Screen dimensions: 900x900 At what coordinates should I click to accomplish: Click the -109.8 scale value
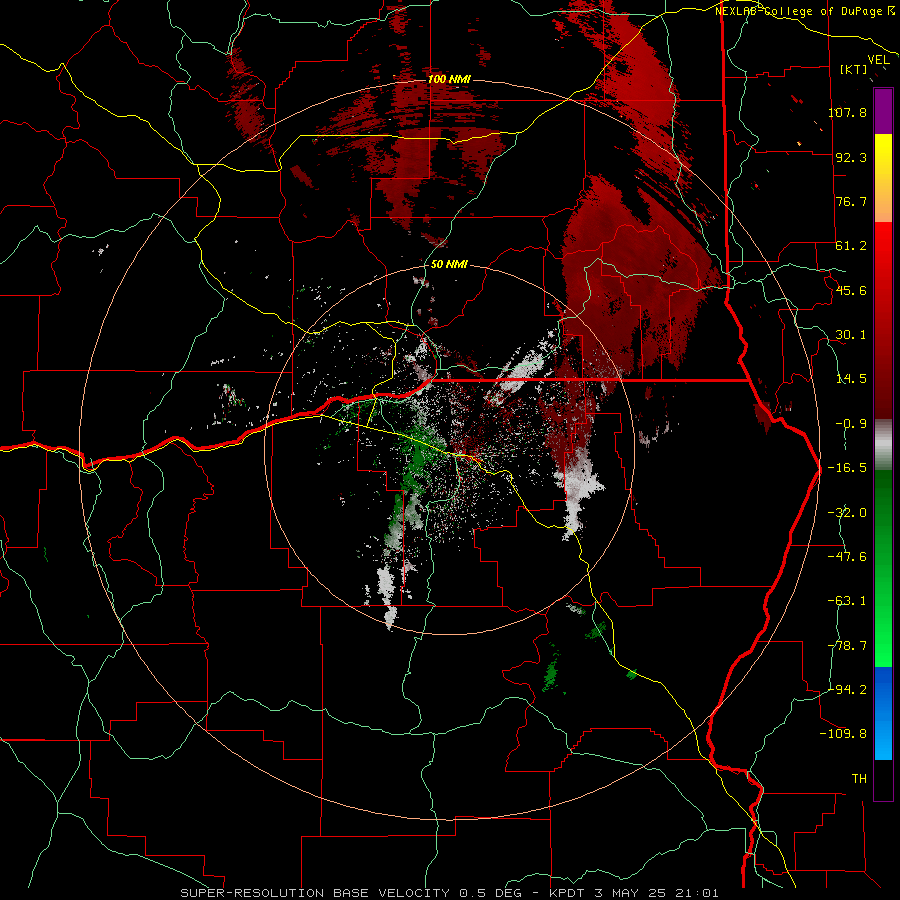[x=843, y=734]
